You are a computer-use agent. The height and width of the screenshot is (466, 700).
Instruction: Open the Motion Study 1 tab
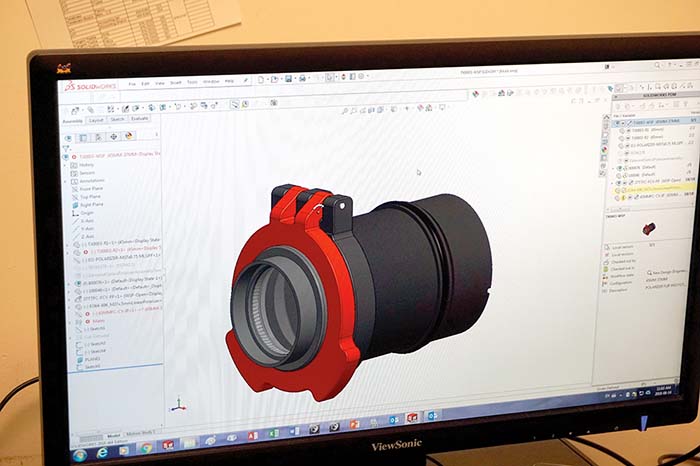tap(141, 433)
